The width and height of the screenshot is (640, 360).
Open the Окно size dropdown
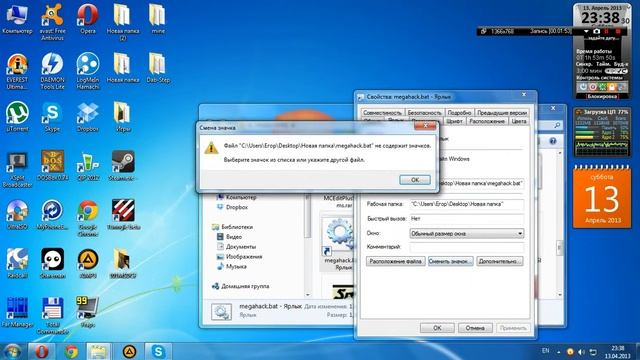tap(467, 233)
